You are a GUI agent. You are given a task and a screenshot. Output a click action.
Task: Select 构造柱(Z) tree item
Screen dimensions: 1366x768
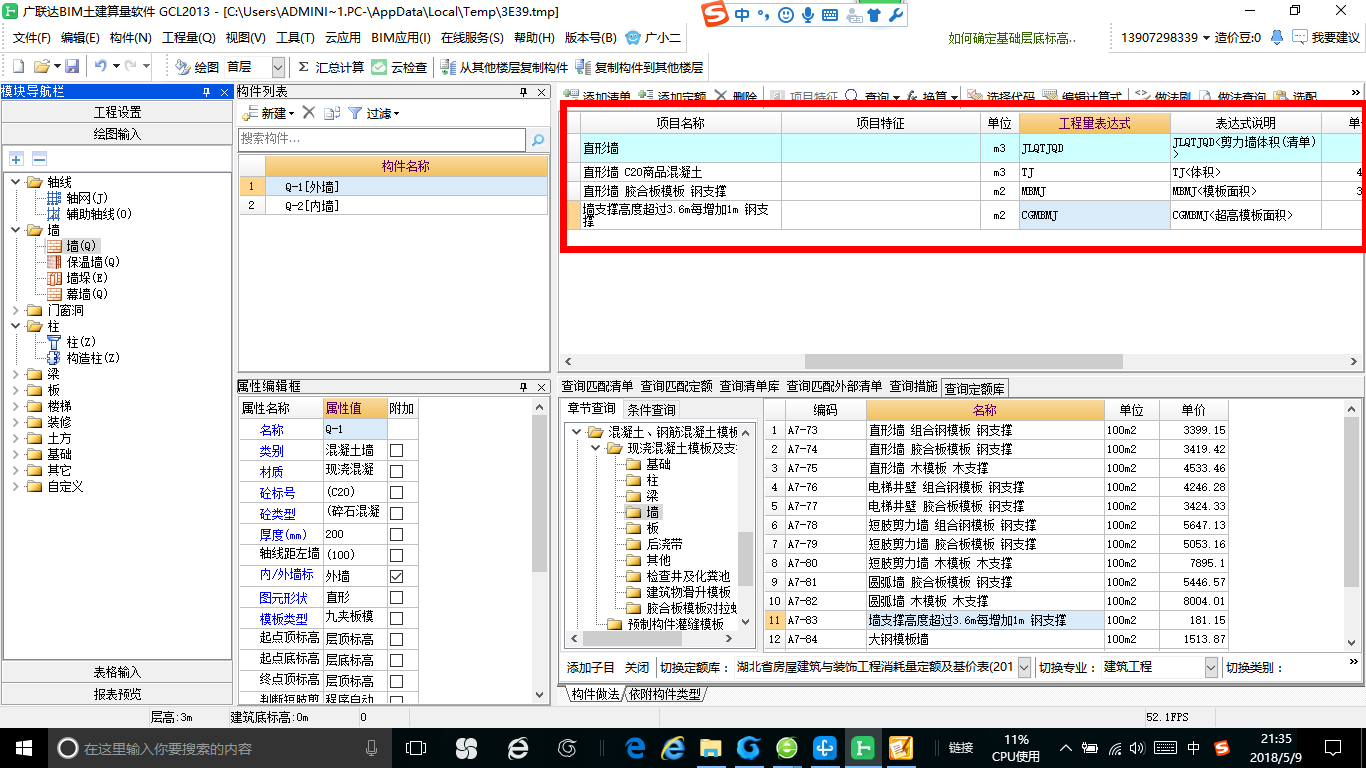click(x=93, y=358)
